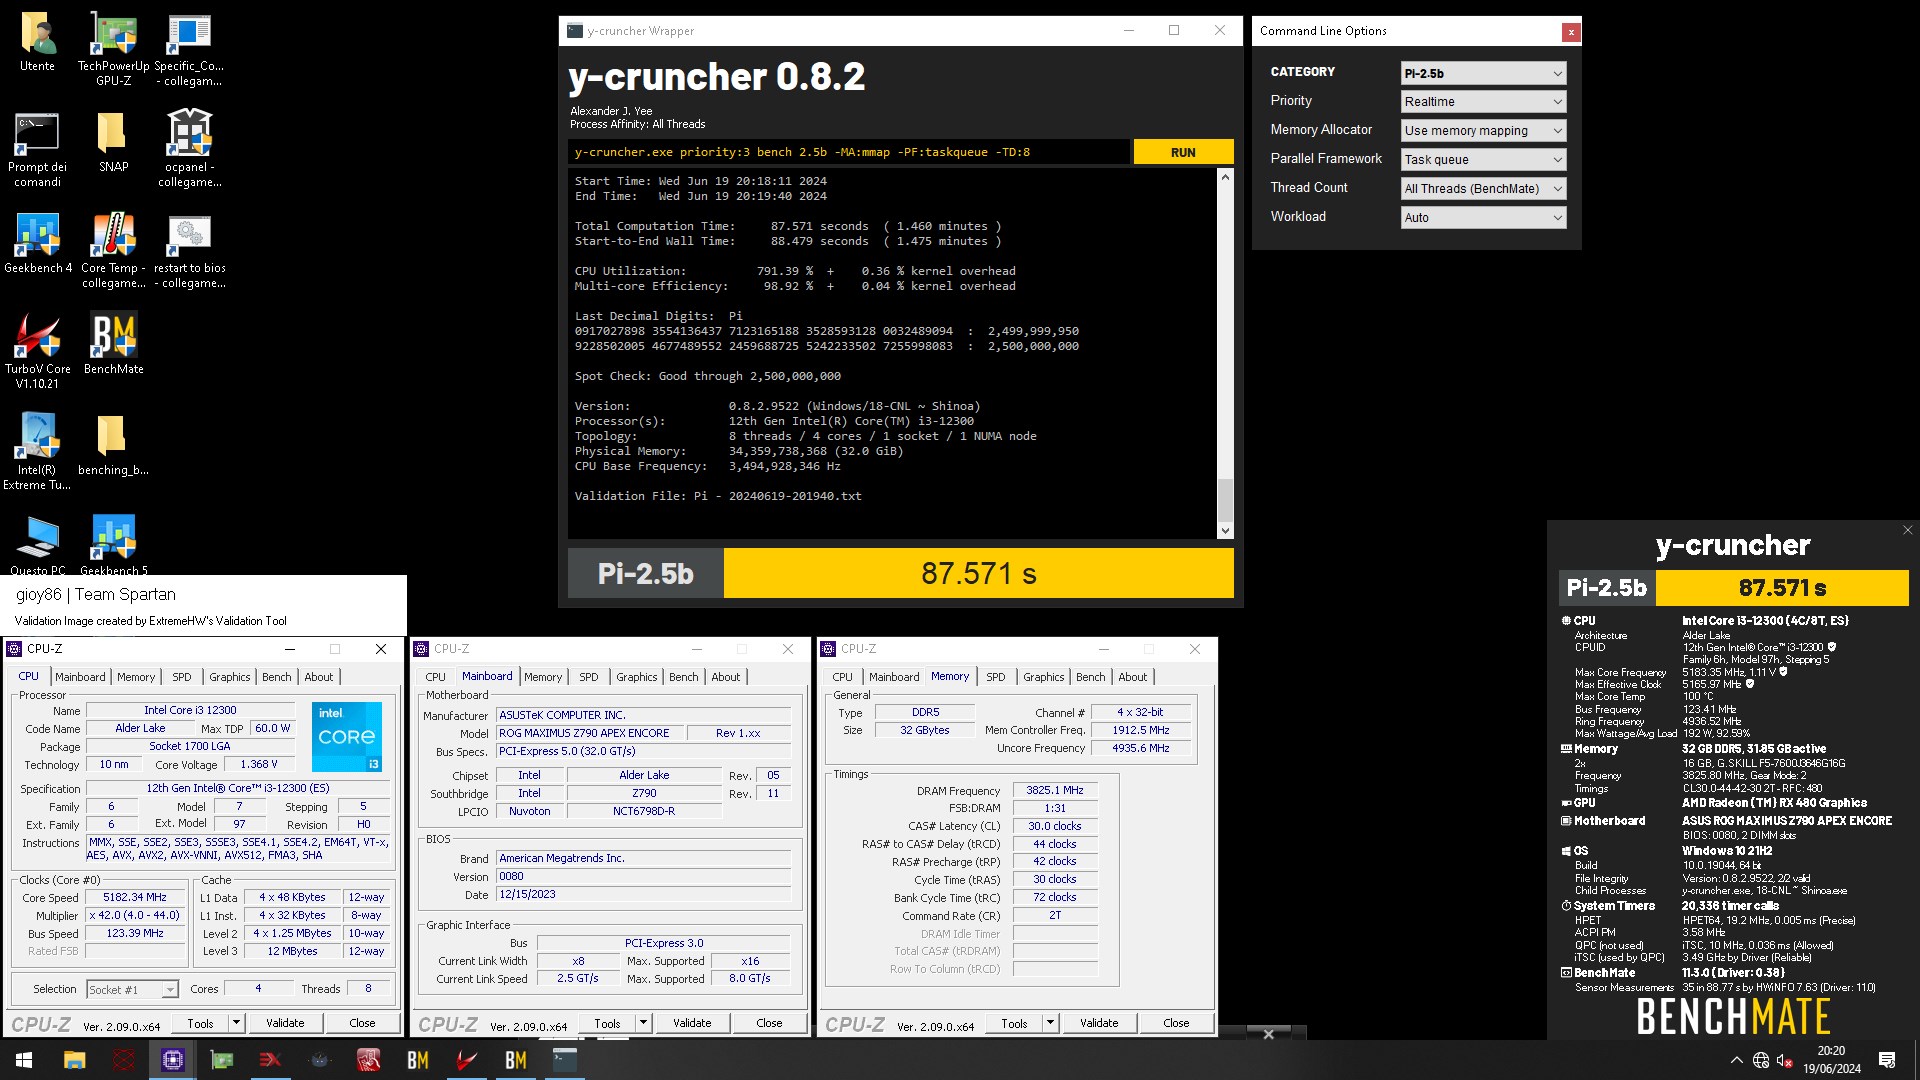Click Tools button in Timings CPU-Z window

click(1014, 1023)
